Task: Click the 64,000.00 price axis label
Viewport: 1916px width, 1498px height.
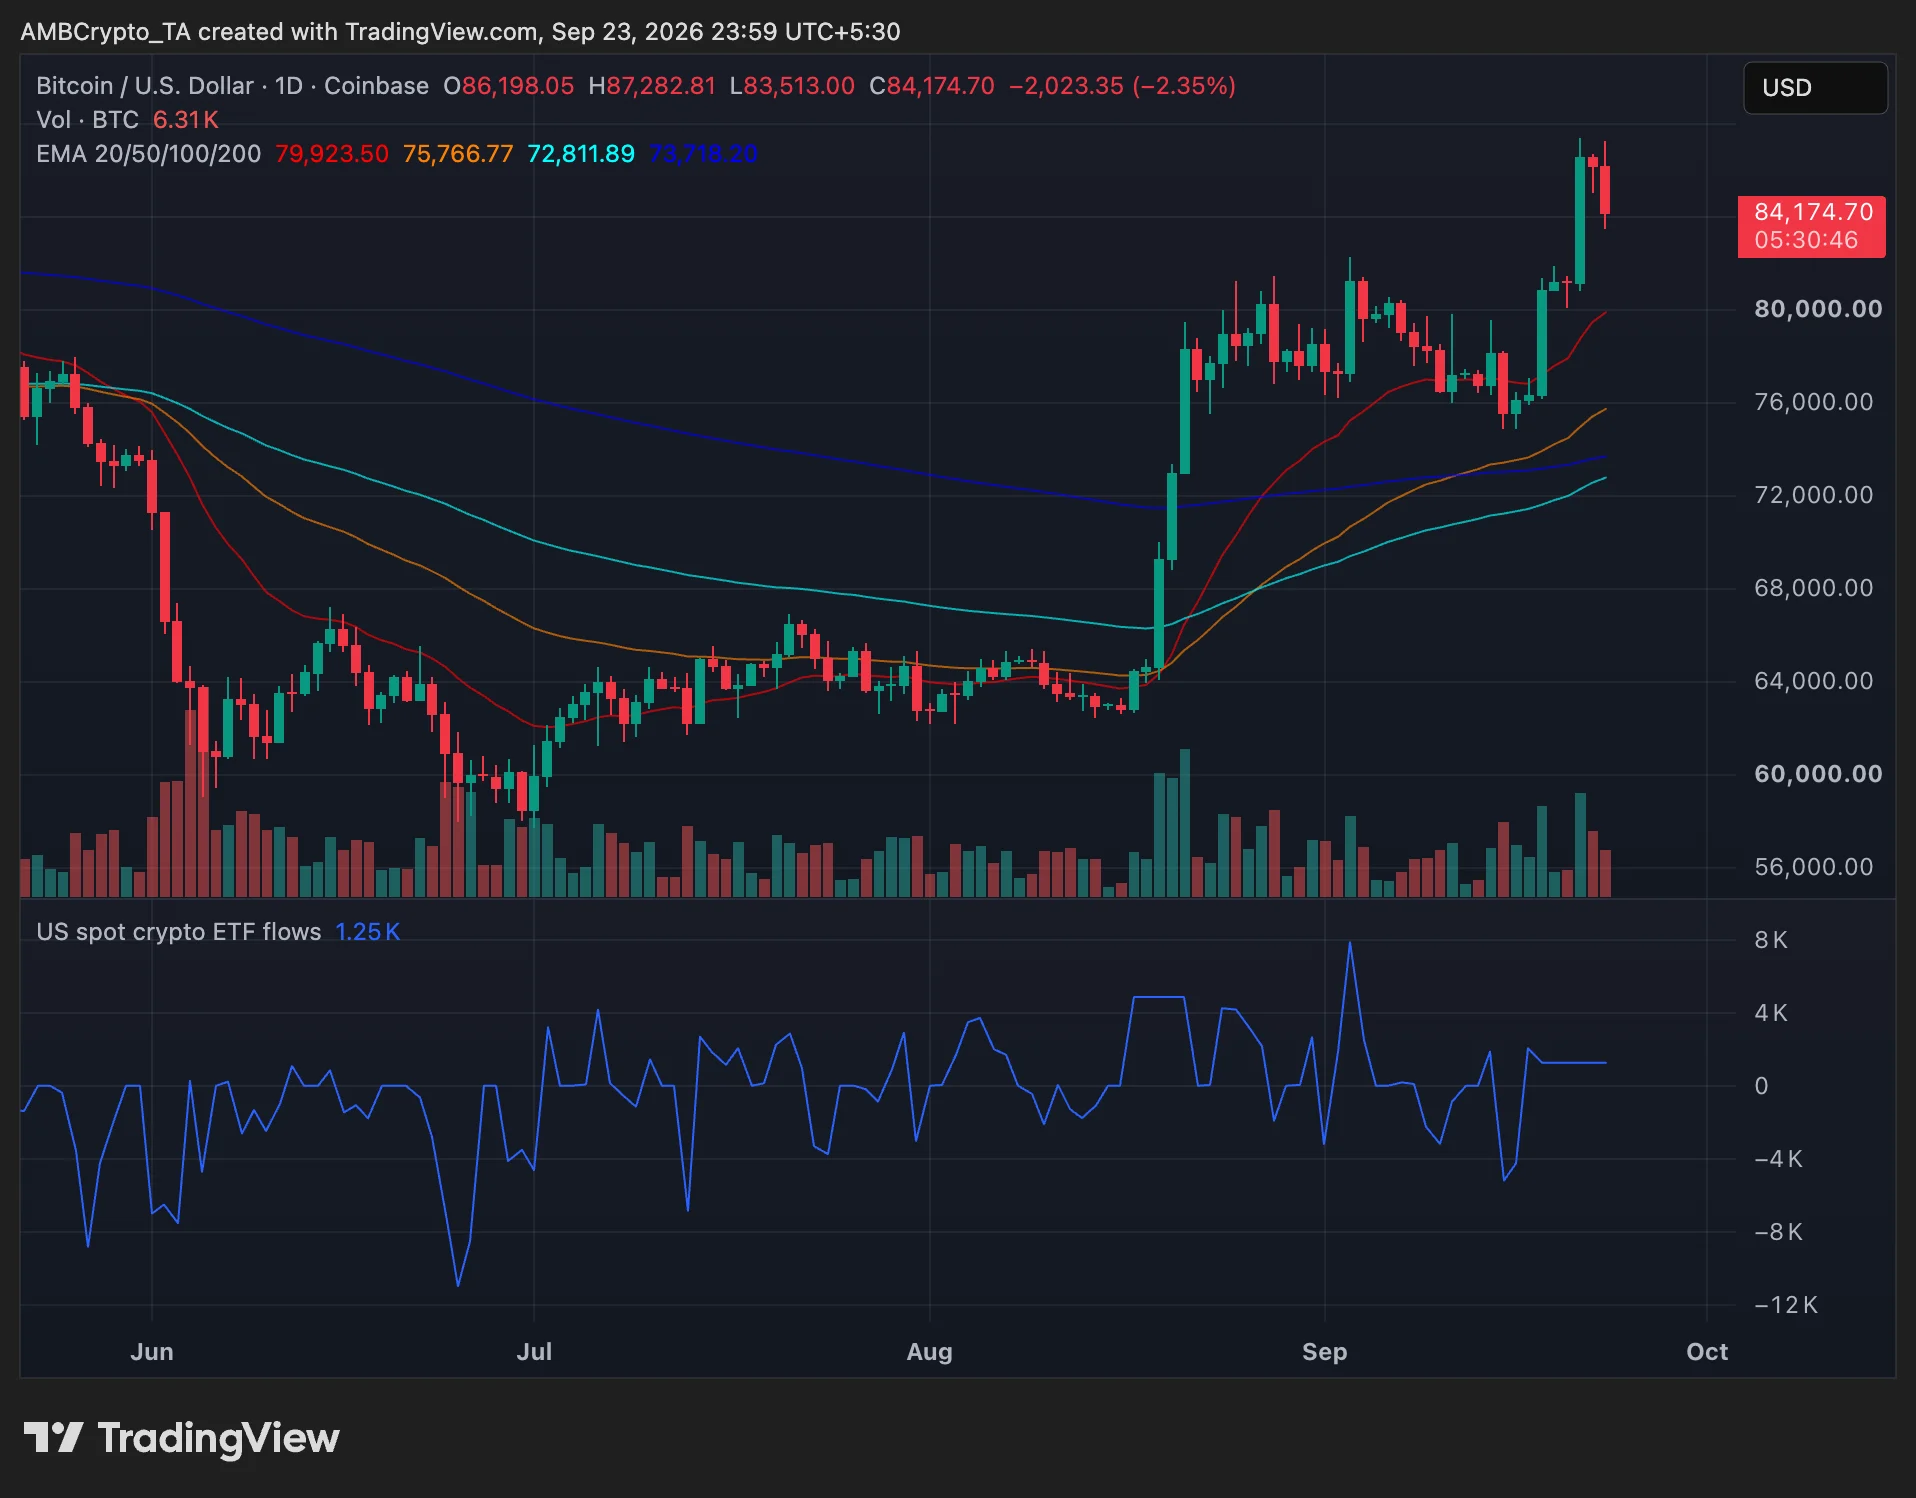Action: tap(1813, 681)
